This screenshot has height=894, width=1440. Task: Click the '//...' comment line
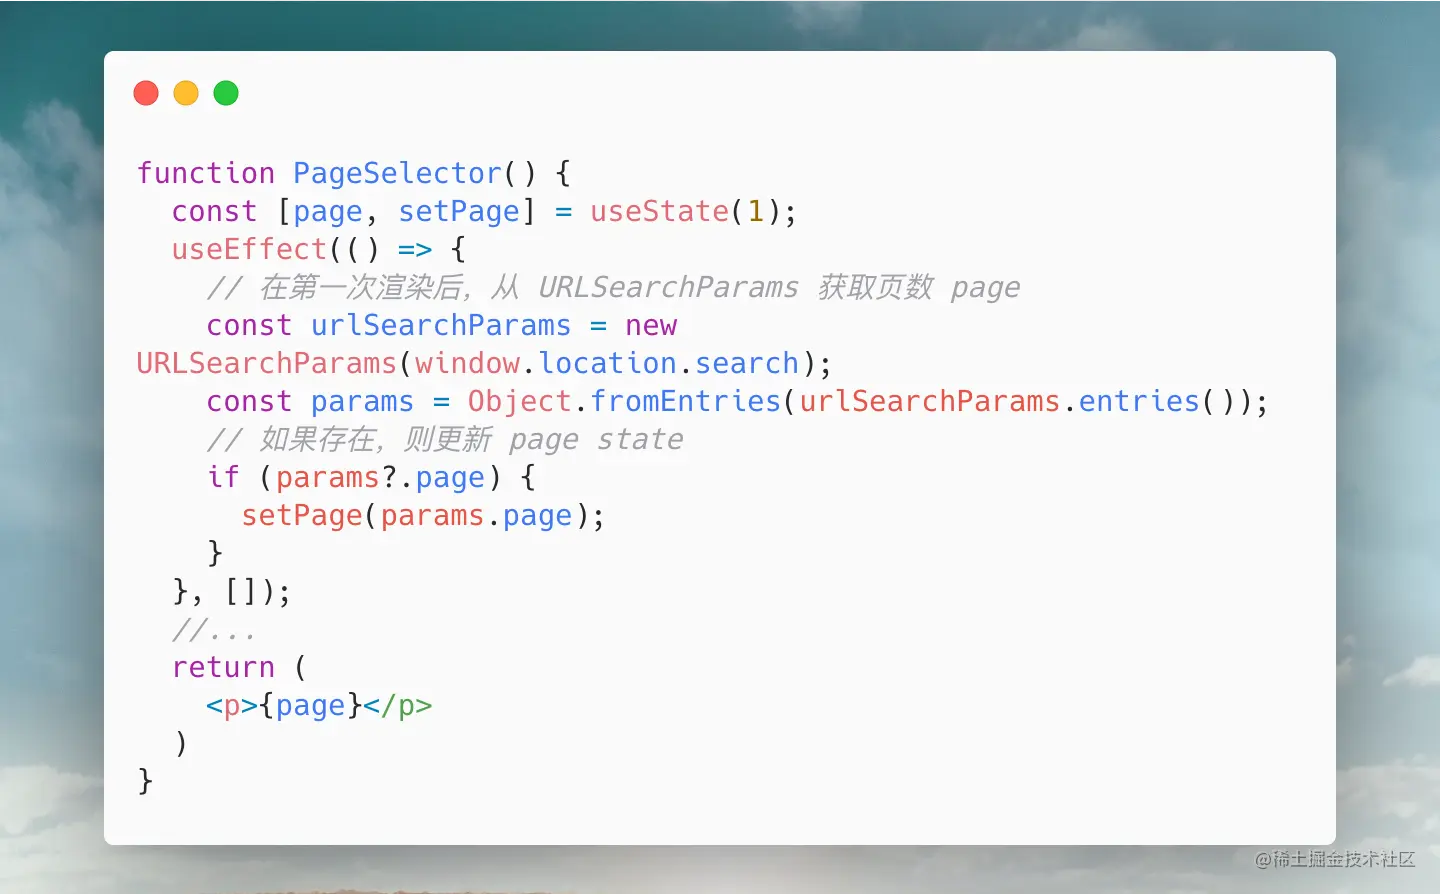click(214, 629)
